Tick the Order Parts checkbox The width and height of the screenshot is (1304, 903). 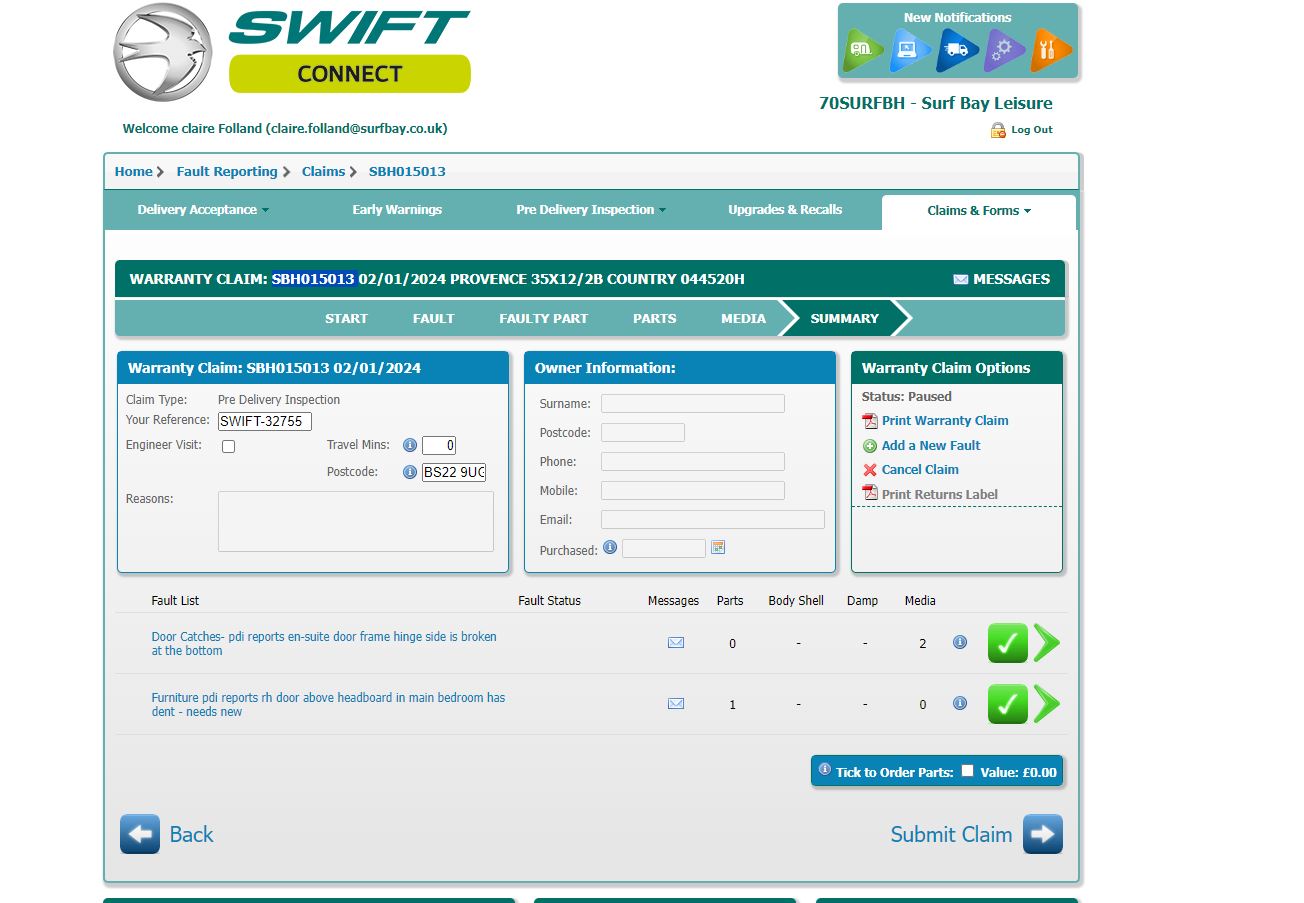(967, 770)
